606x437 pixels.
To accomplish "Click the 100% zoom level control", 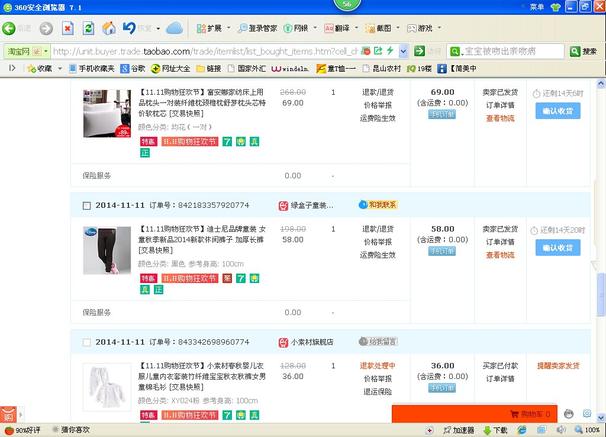I will coord(587,430).
